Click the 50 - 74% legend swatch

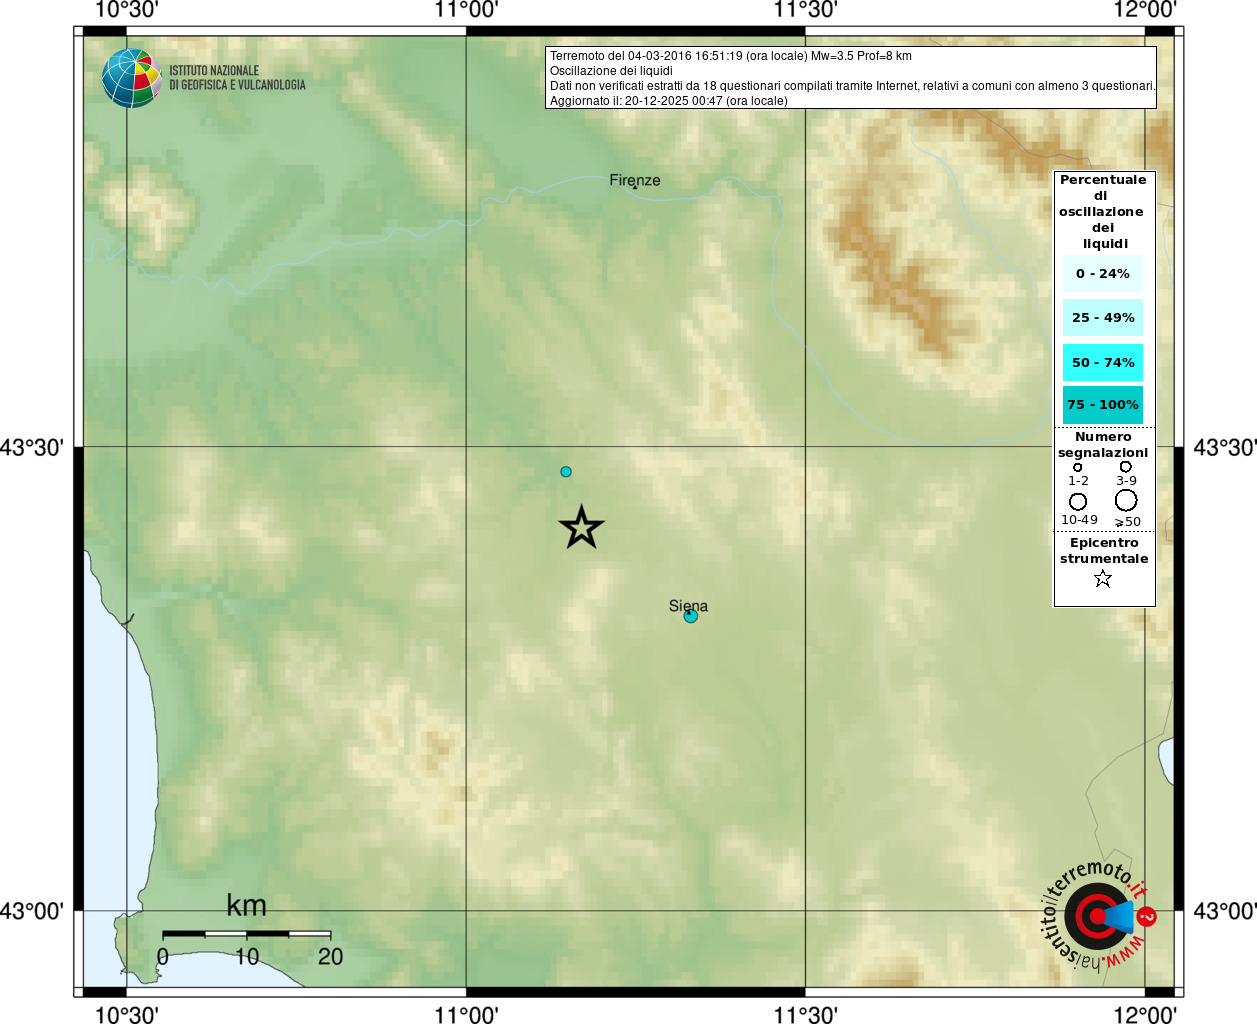point(1103,362)
